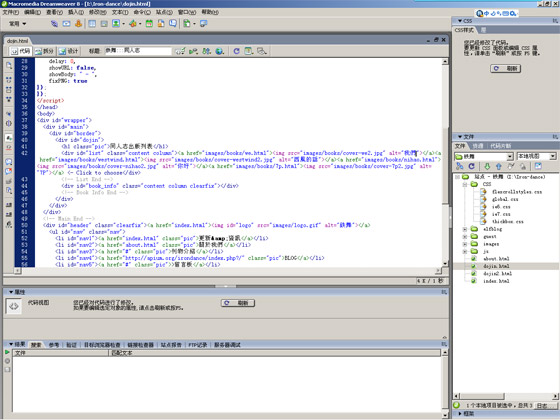
Task: Insert a comment using the toolbar icon
Action: pyautogui.click(x=173, y=24)
